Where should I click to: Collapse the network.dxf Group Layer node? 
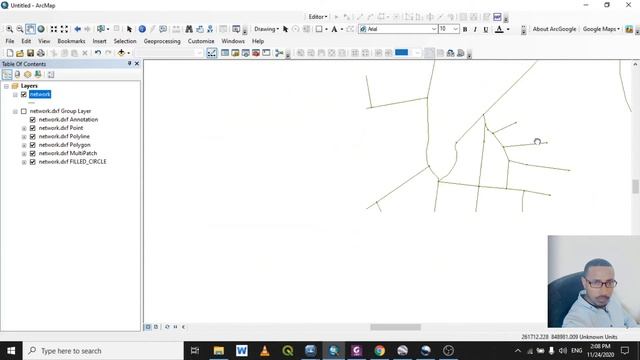pos(15,111)
